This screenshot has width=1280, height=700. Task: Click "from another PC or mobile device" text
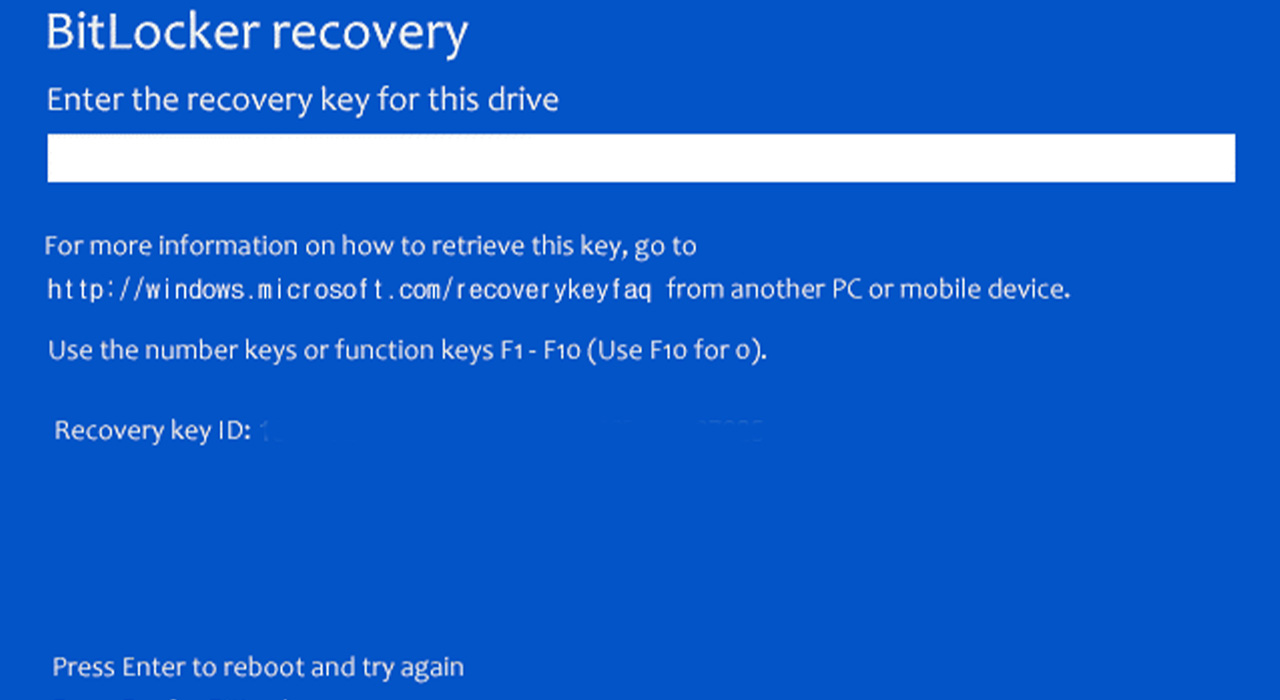pos(868,290)
